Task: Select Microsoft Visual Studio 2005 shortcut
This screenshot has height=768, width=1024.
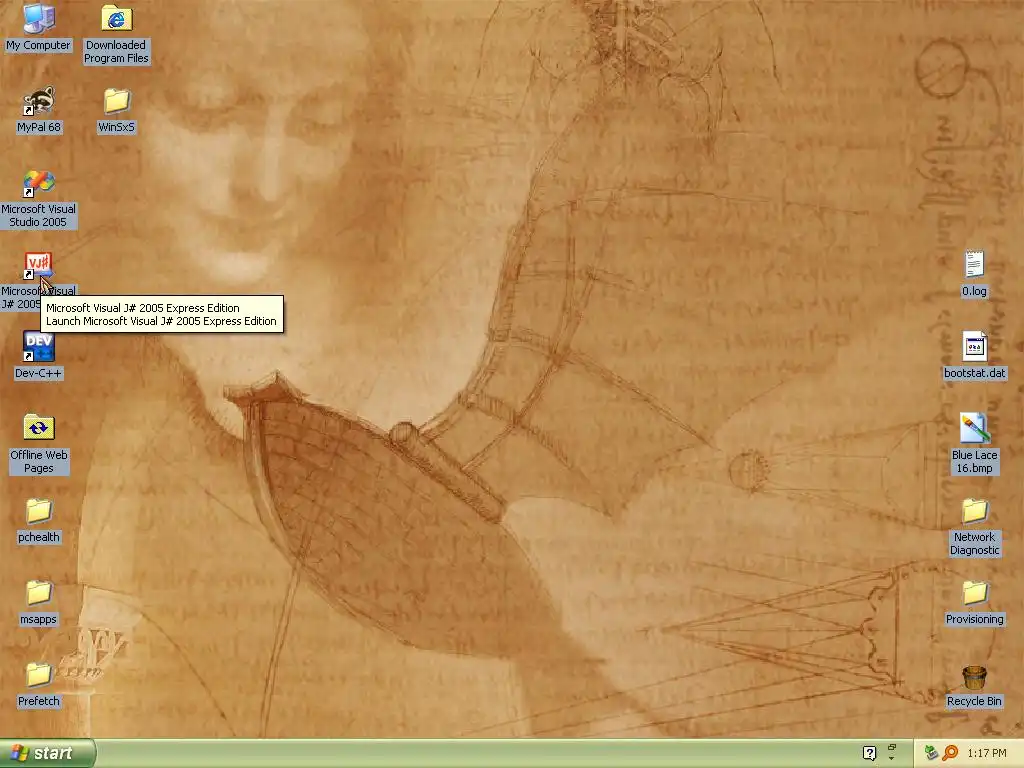Action: (39, 184)
